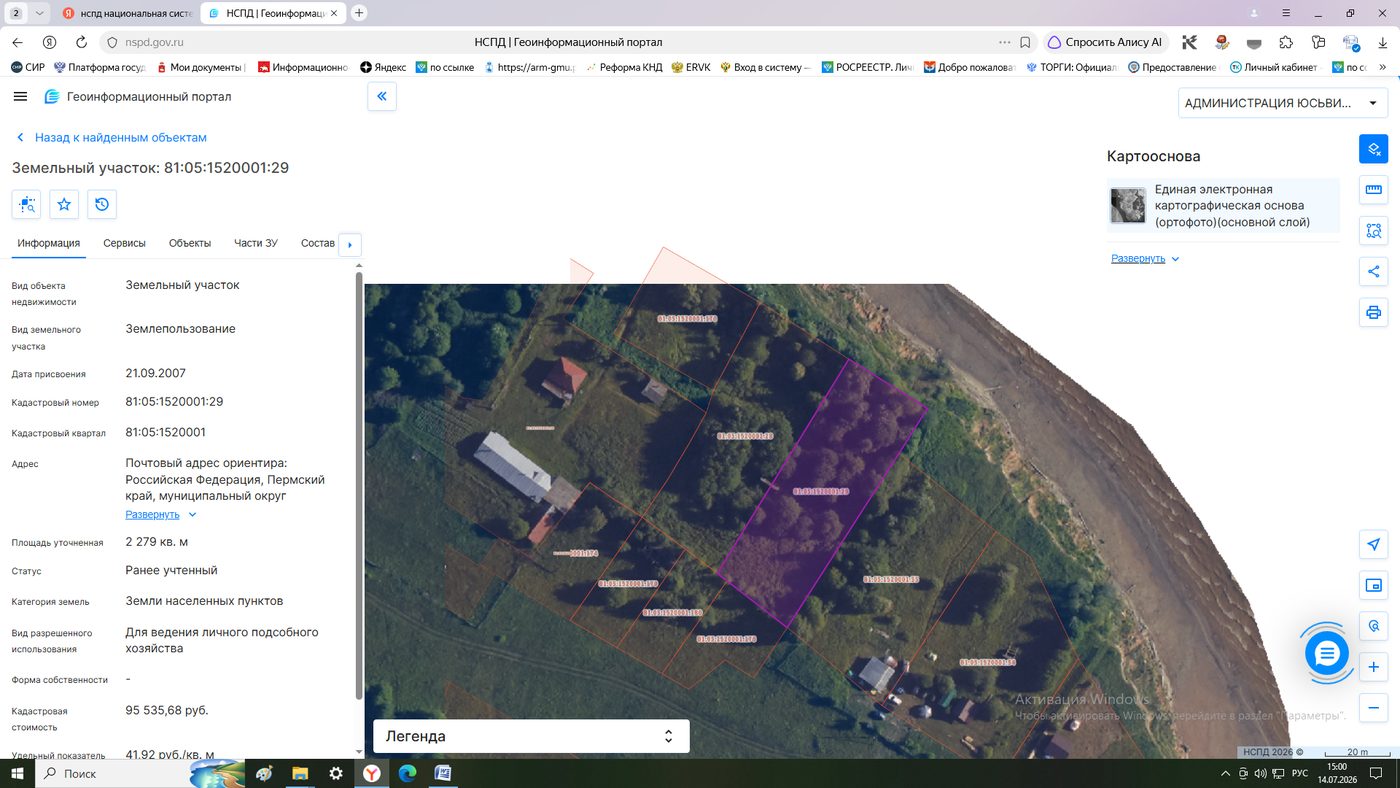Click the nspd.gov.ru address field
Viewport: 1400px width, 788px height.
(154, 42)
